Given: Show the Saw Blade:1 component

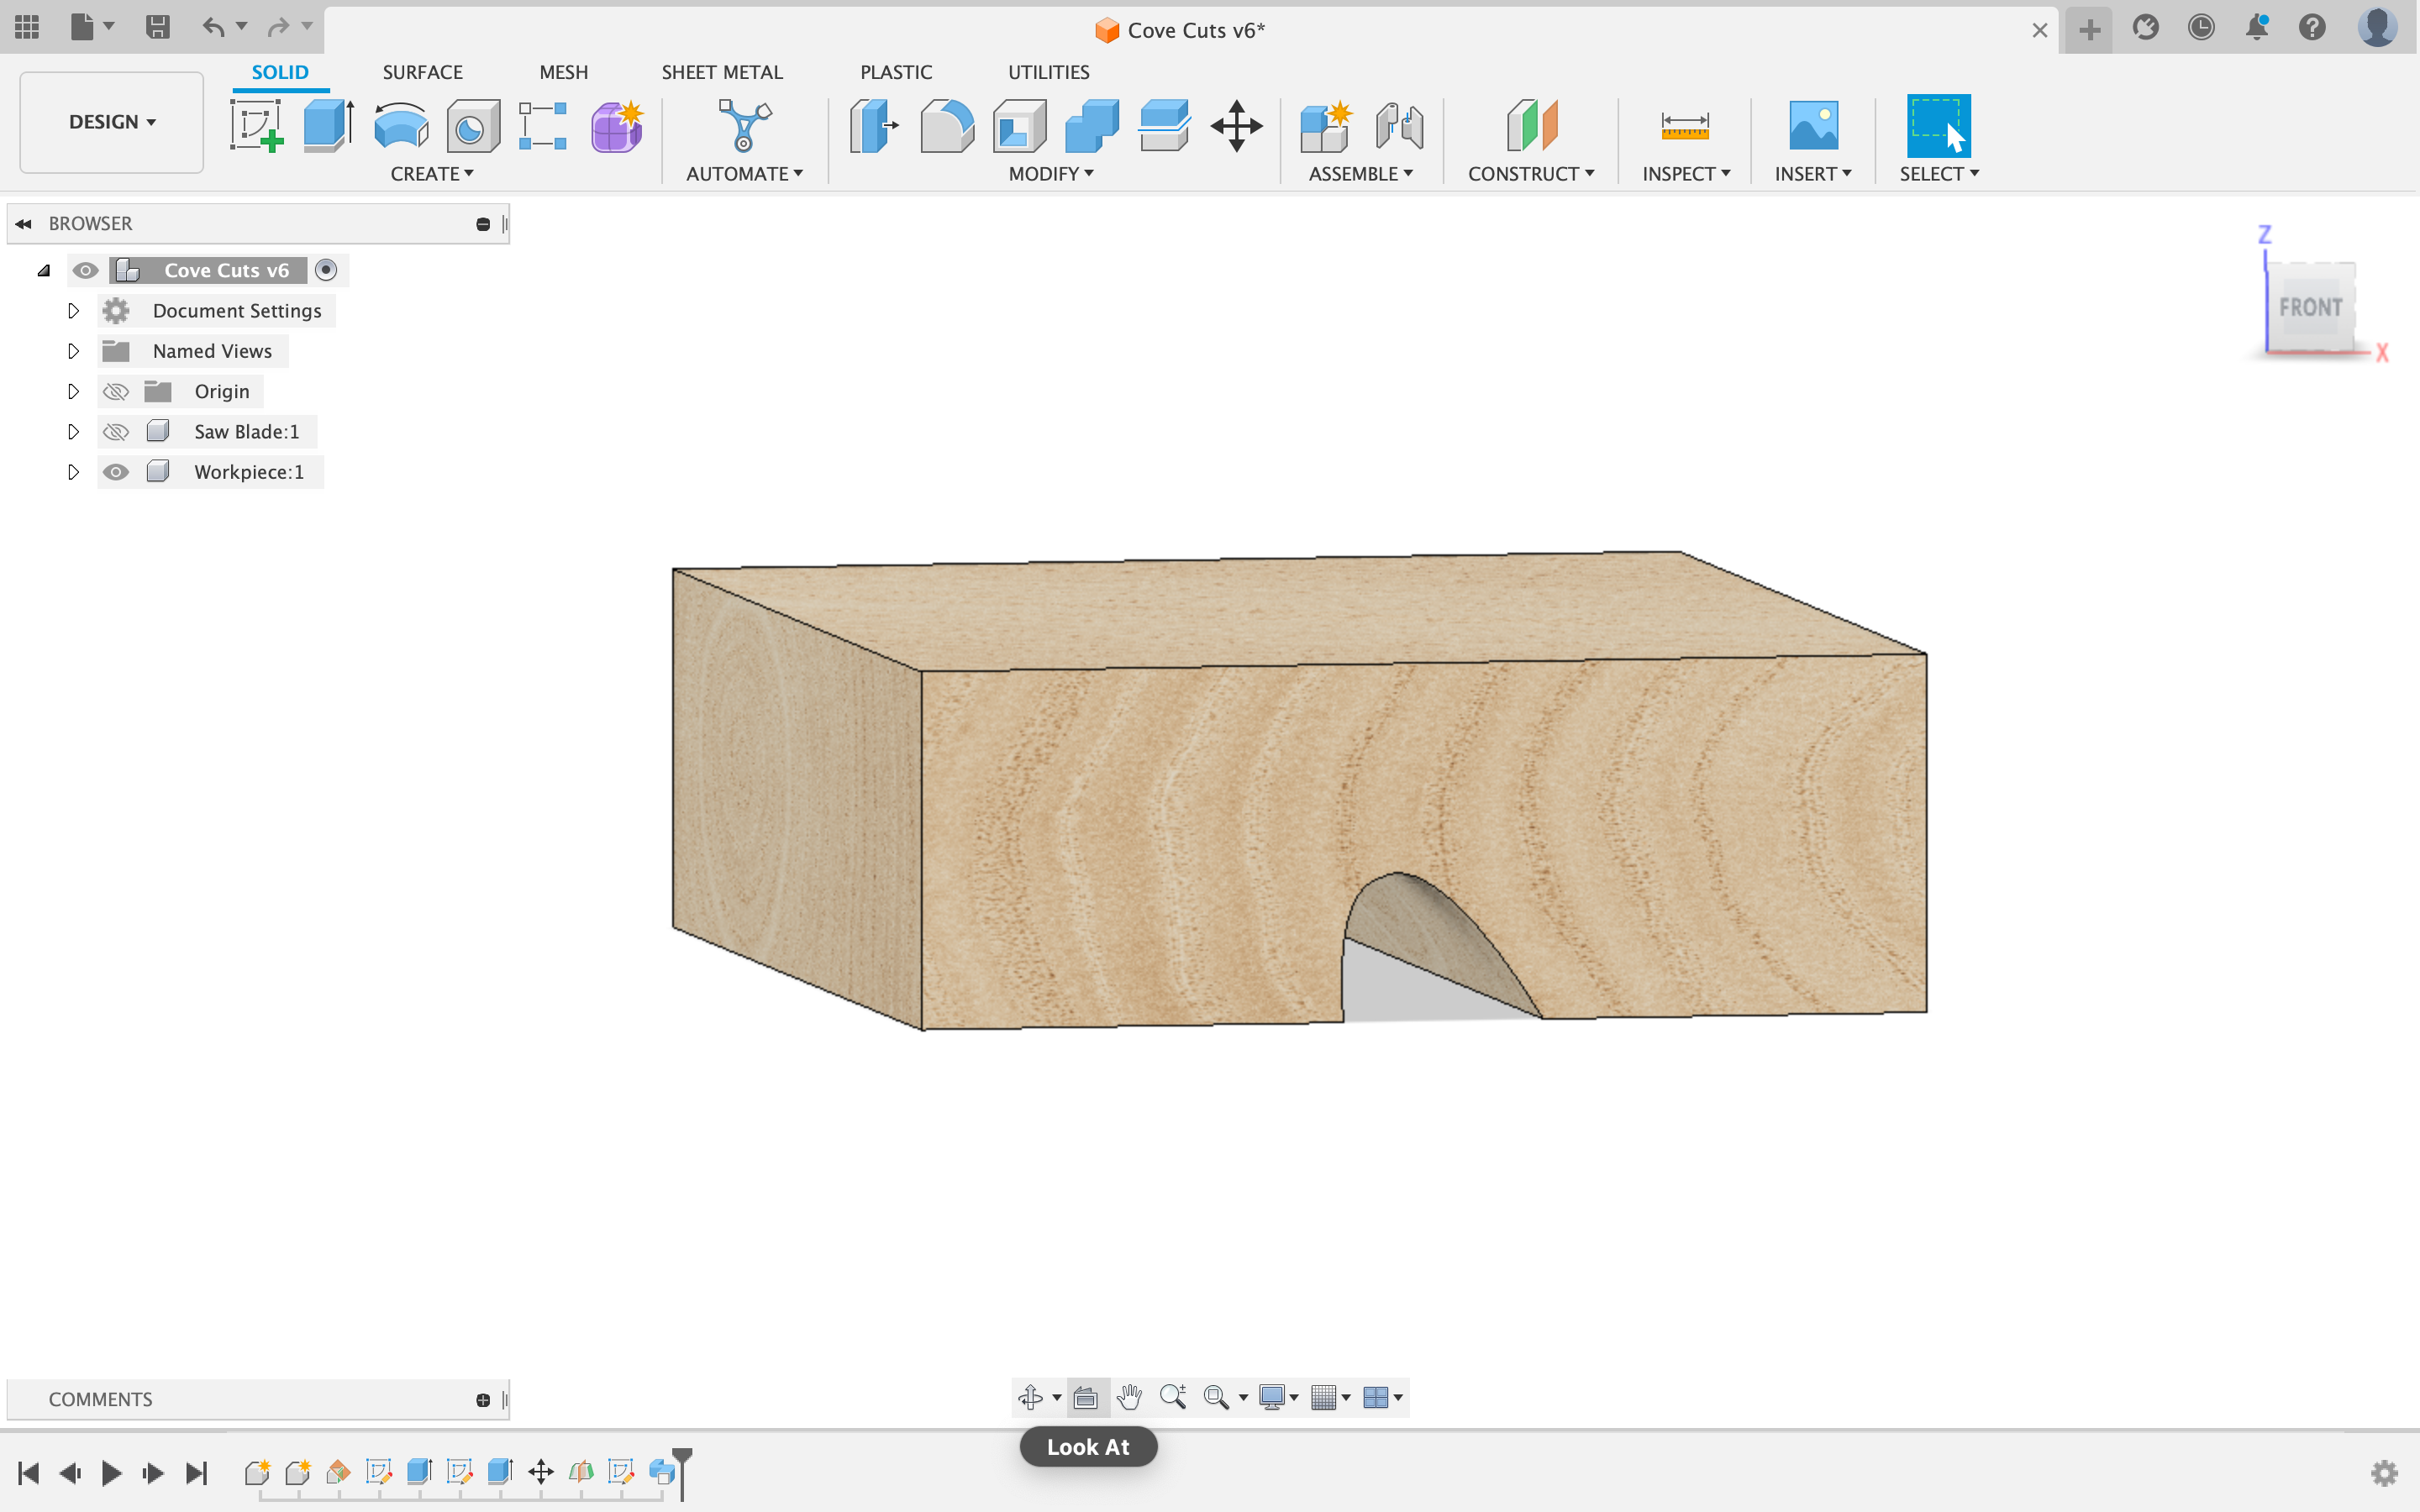Looking at the screenshot, I should point(116,432).
